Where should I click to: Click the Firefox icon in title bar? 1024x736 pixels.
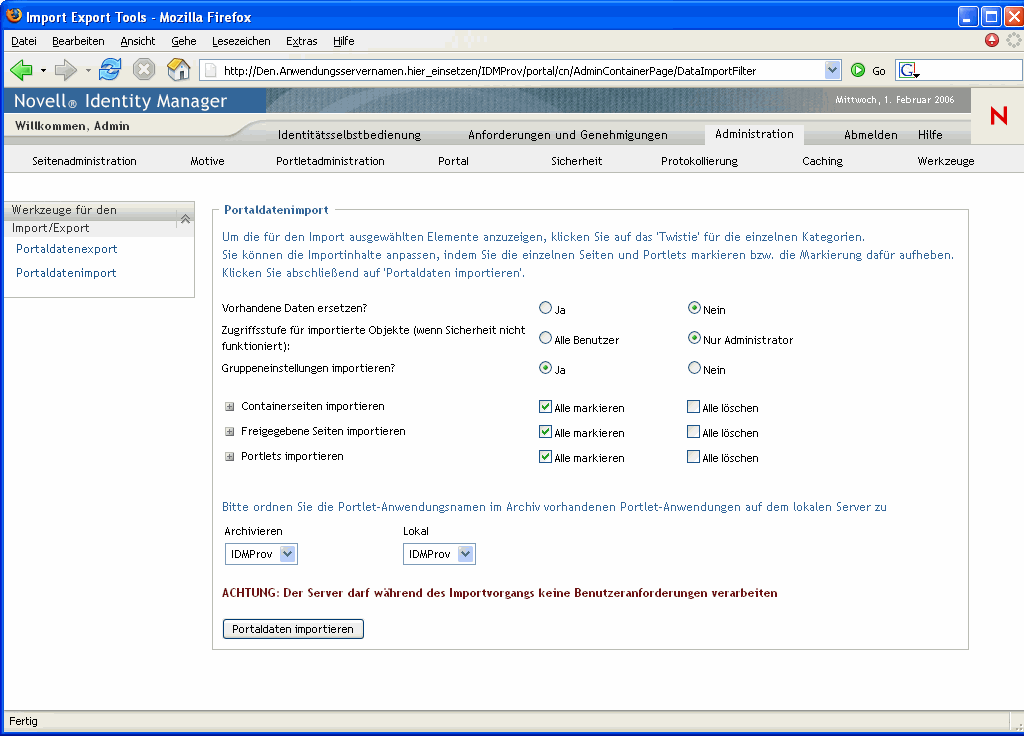click(x=14, y=16)
